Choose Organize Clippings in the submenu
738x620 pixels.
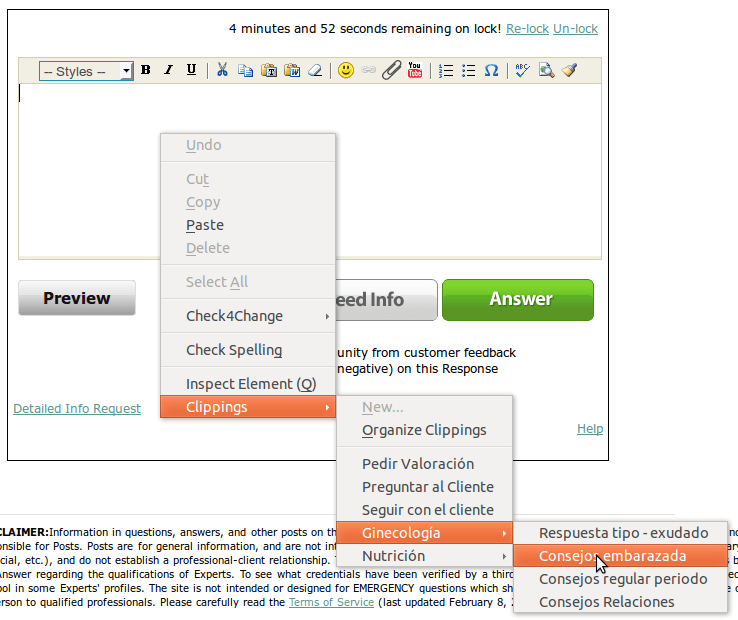[424, 430]
